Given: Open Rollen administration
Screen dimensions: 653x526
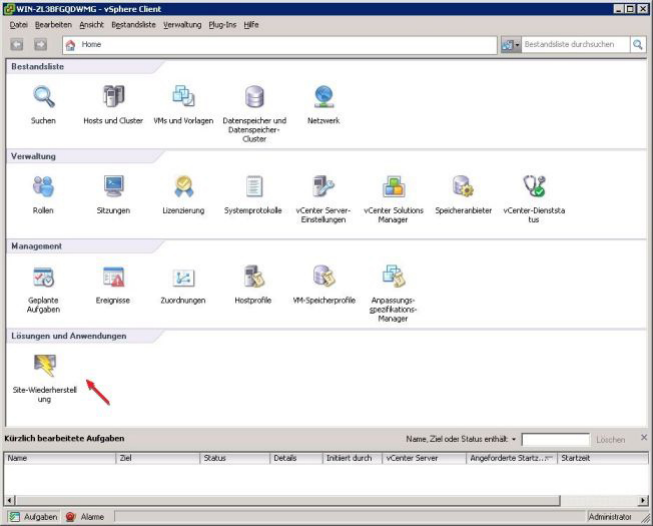Looking at the screenshot, I should (x=43, y=194).
